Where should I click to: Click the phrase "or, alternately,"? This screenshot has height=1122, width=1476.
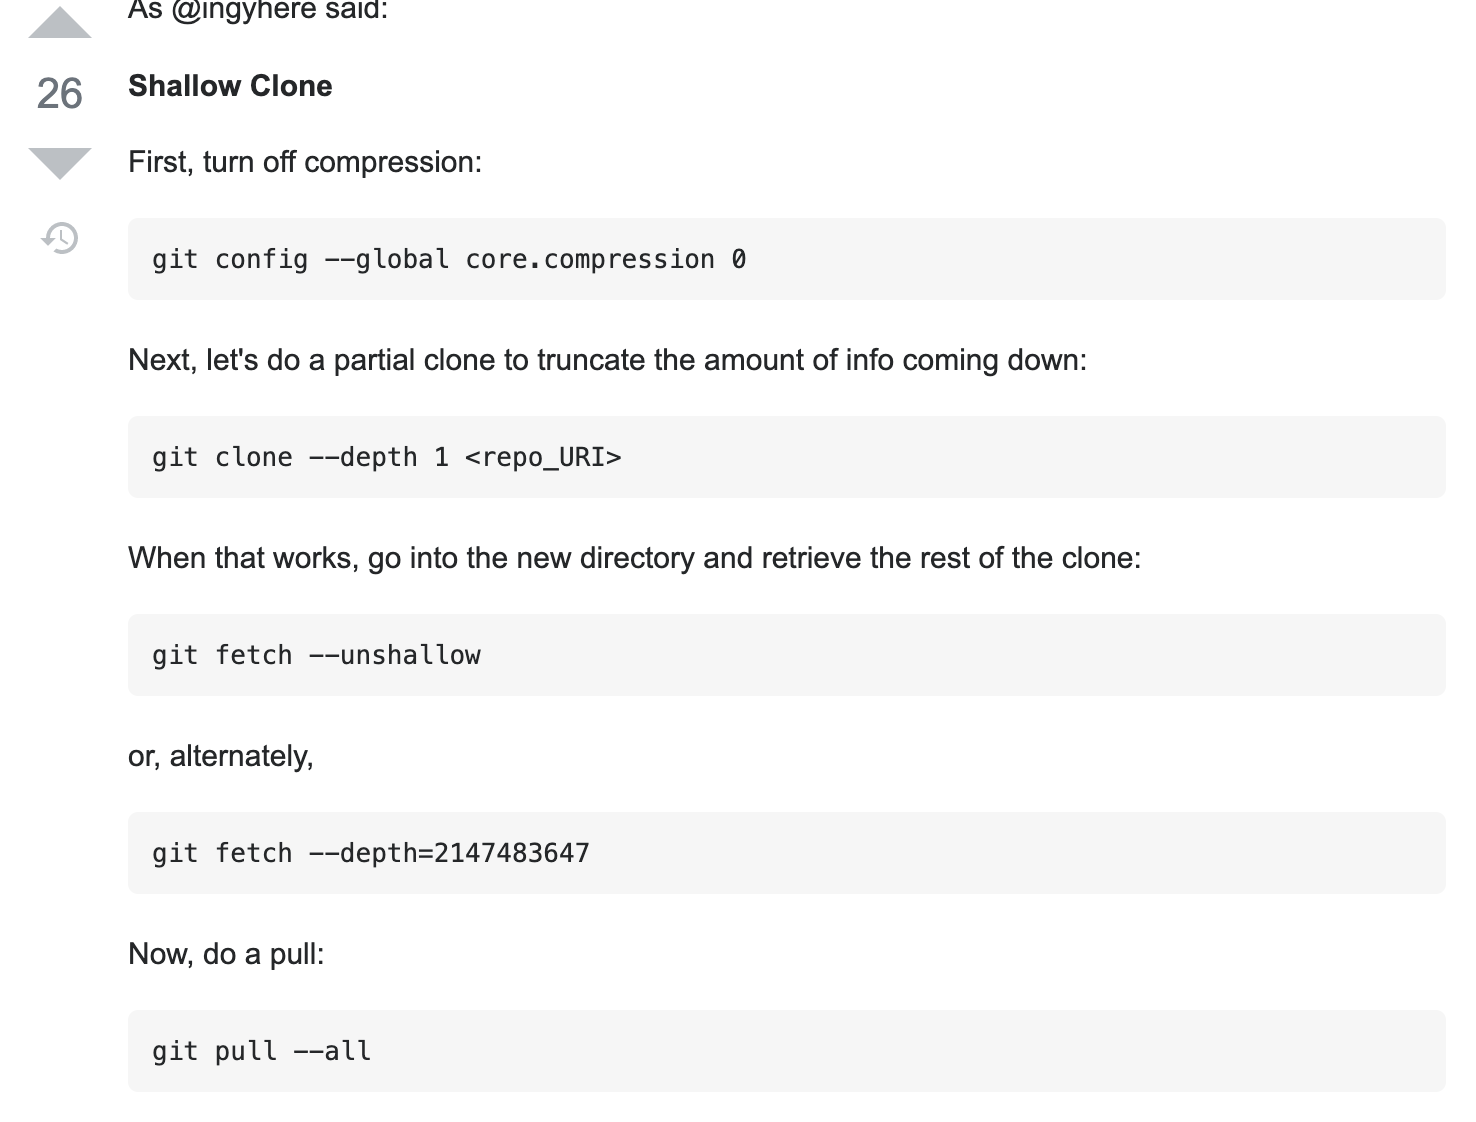(220, 756)
